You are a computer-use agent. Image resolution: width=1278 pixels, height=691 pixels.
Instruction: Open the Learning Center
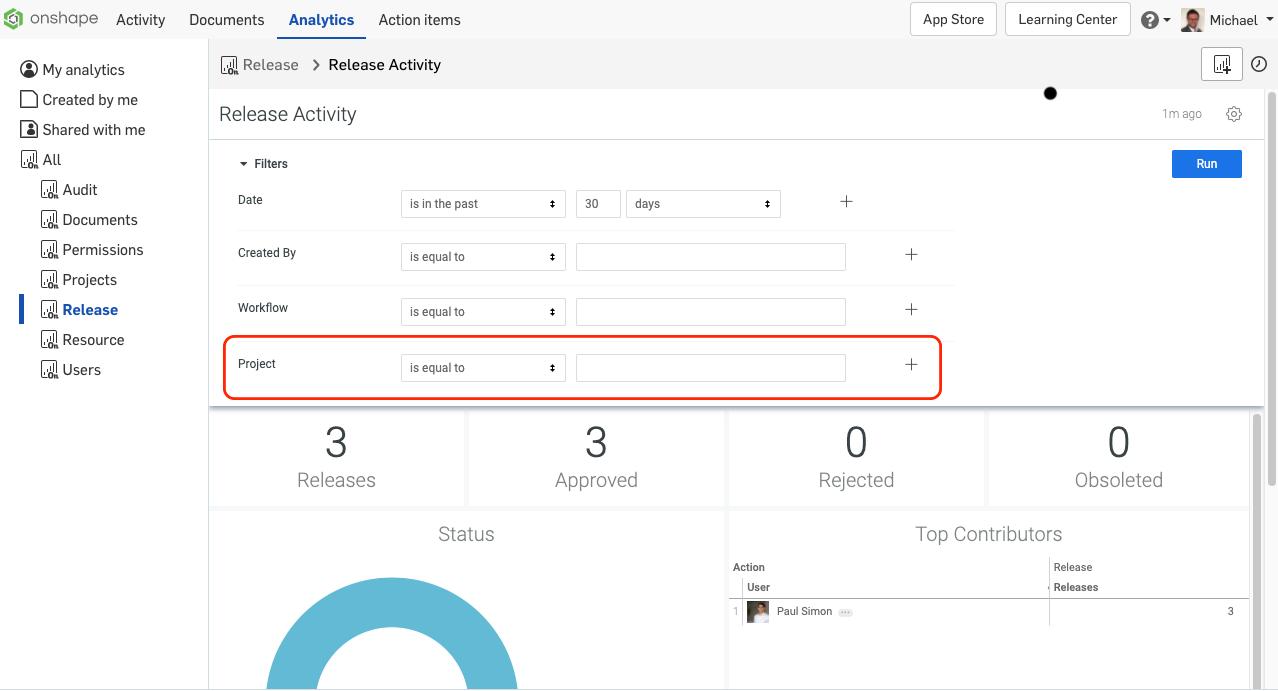[1067, 20]
